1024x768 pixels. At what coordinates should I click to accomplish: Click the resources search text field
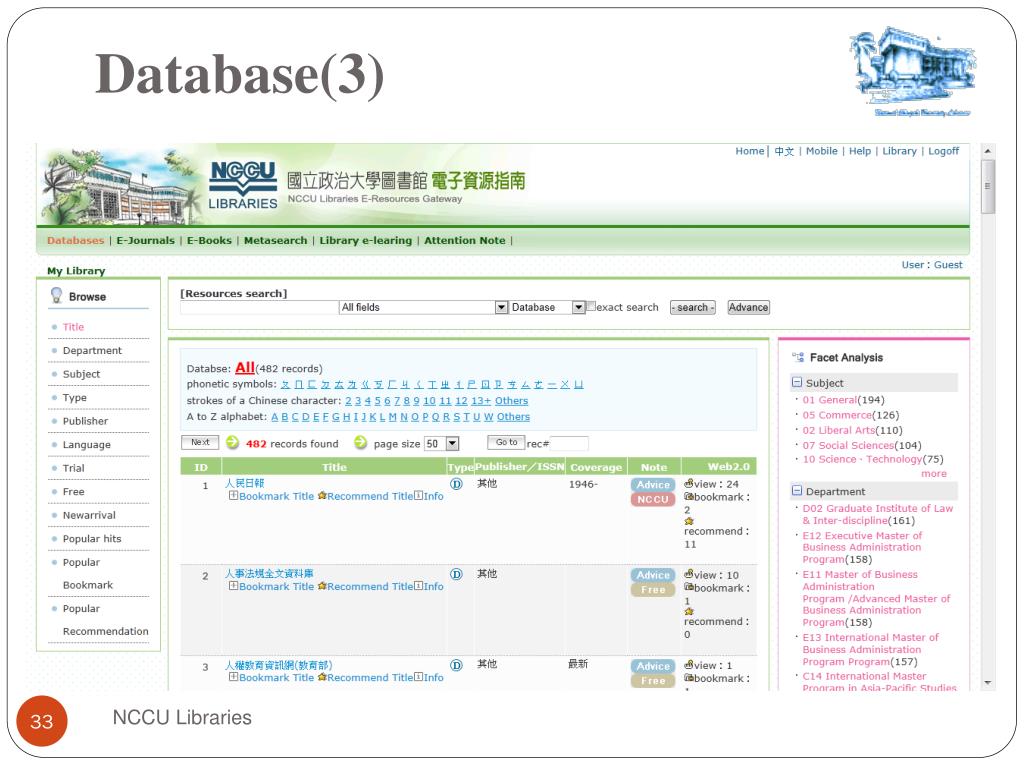[x=259, y=308]
